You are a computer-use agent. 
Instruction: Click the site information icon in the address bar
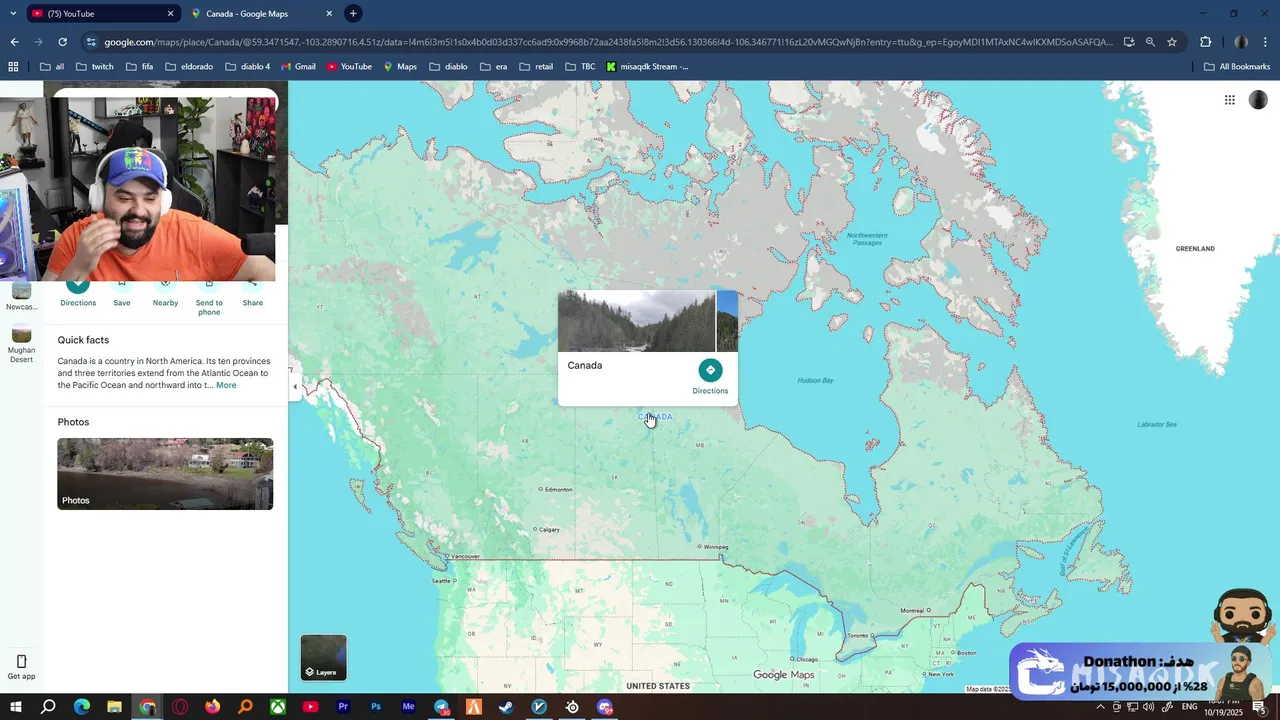coord(91,42)
